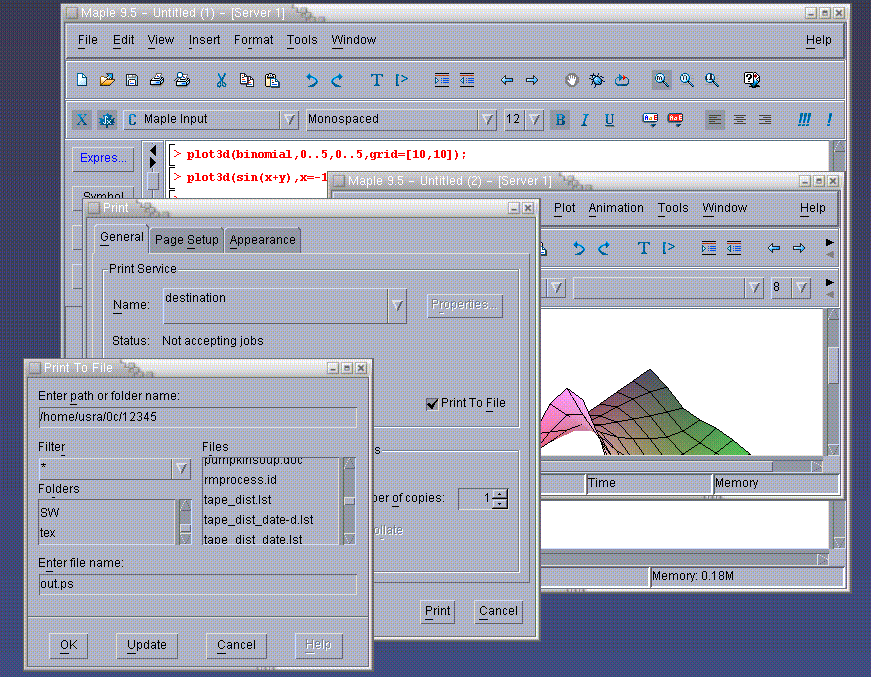The height and width of the screenshot is (677, 871).
Task: Set 100% zoom with first magnifier icon
Action: 661,80
